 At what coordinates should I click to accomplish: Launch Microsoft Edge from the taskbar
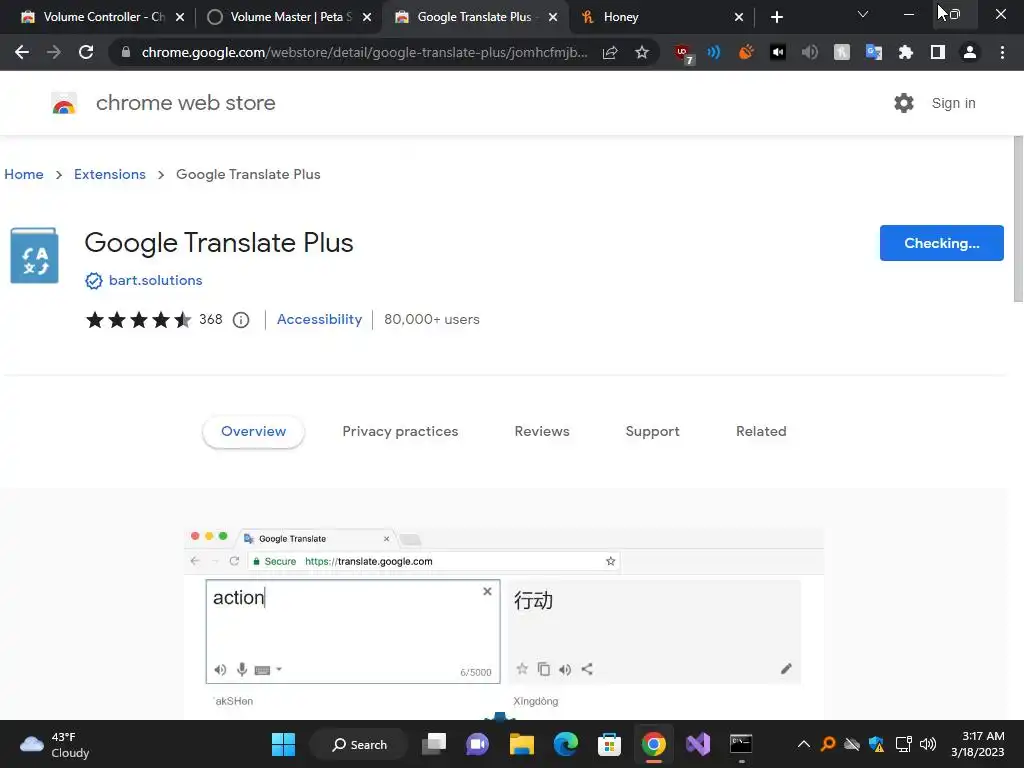pos(566,744)
